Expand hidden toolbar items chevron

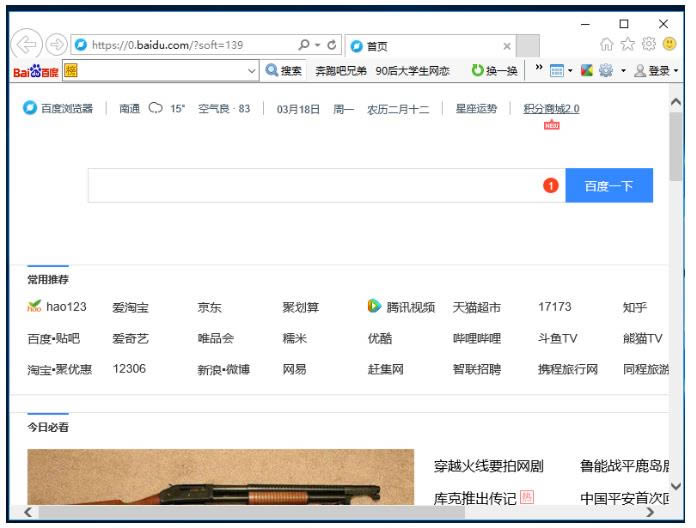(x=539, y=70)
